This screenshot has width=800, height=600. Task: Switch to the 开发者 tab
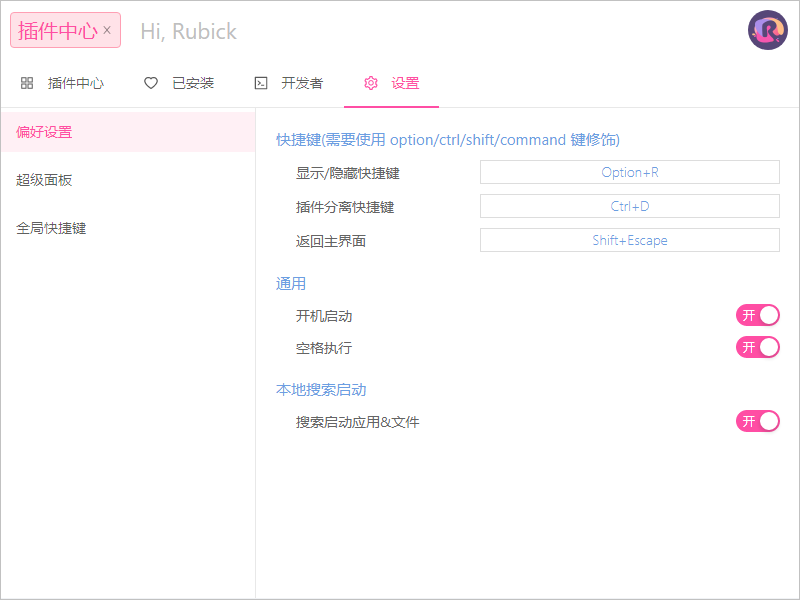point(289,83)
